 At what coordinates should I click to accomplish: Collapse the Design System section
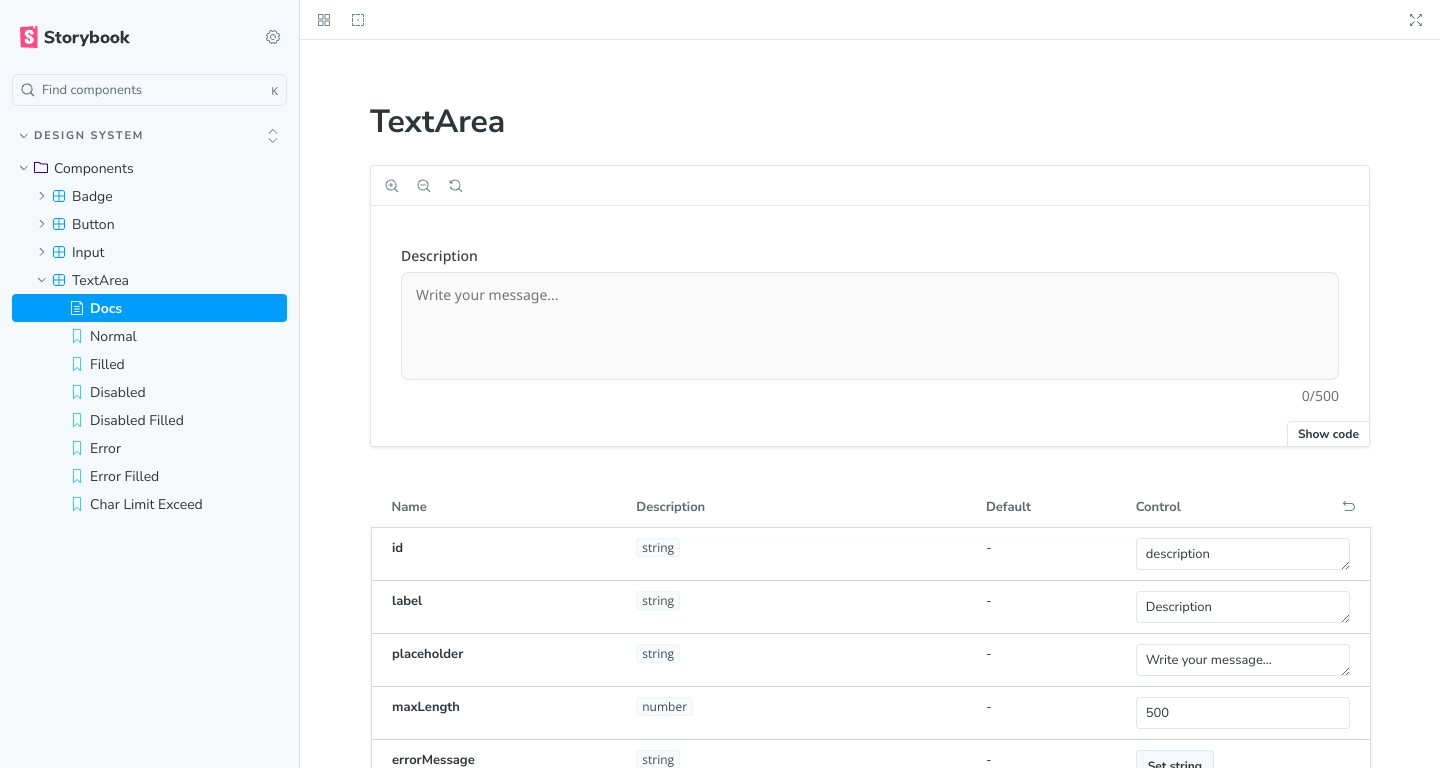coord(82,135)
